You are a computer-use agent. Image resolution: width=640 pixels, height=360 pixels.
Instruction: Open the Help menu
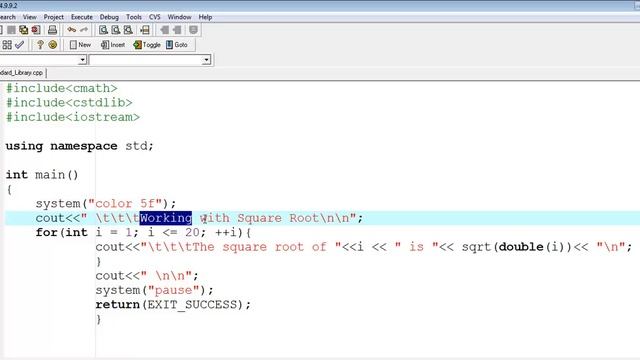tap(205, 17)
